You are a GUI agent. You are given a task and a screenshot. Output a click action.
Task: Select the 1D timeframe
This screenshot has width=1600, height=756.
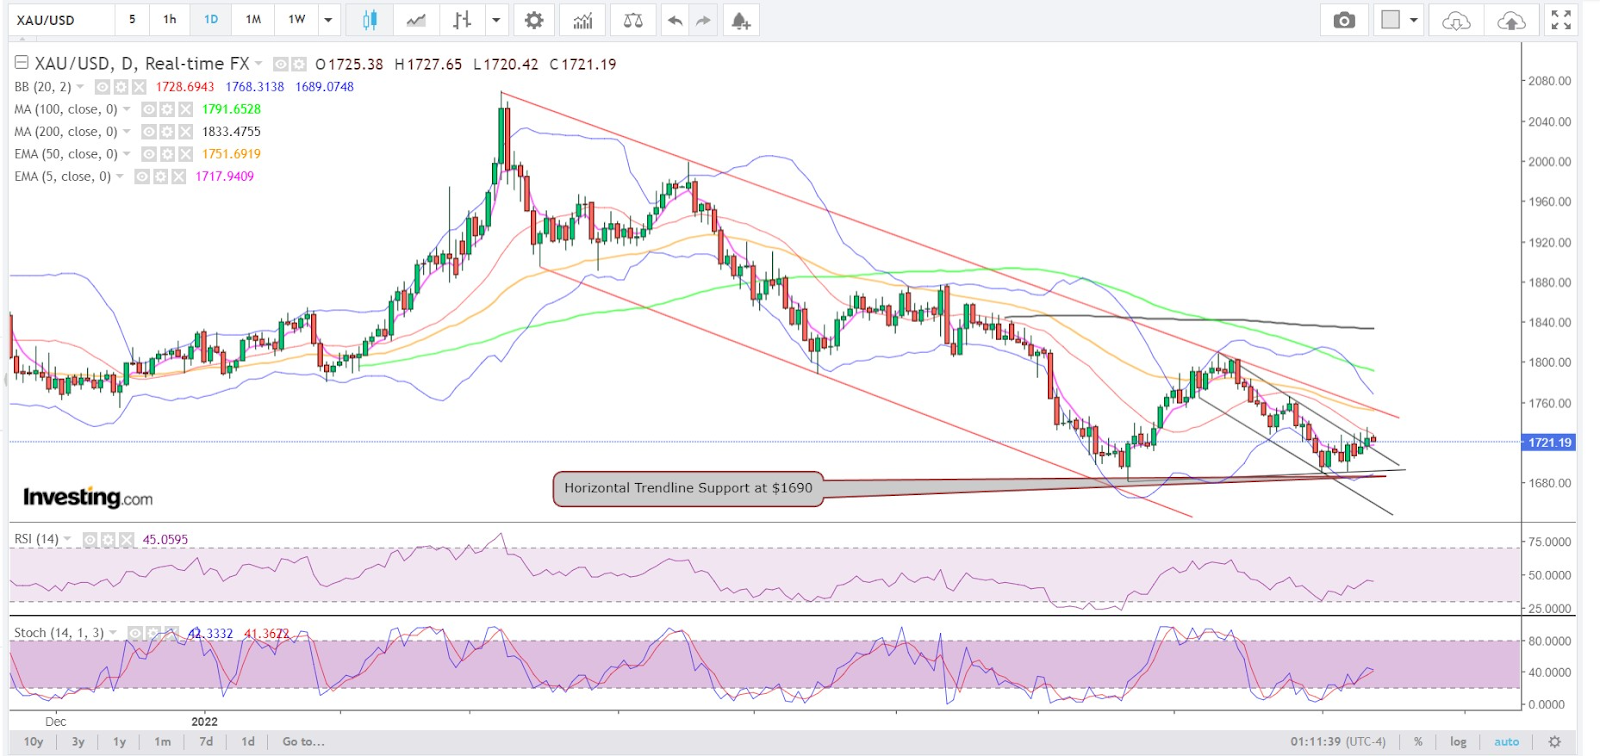click(211, 20)
